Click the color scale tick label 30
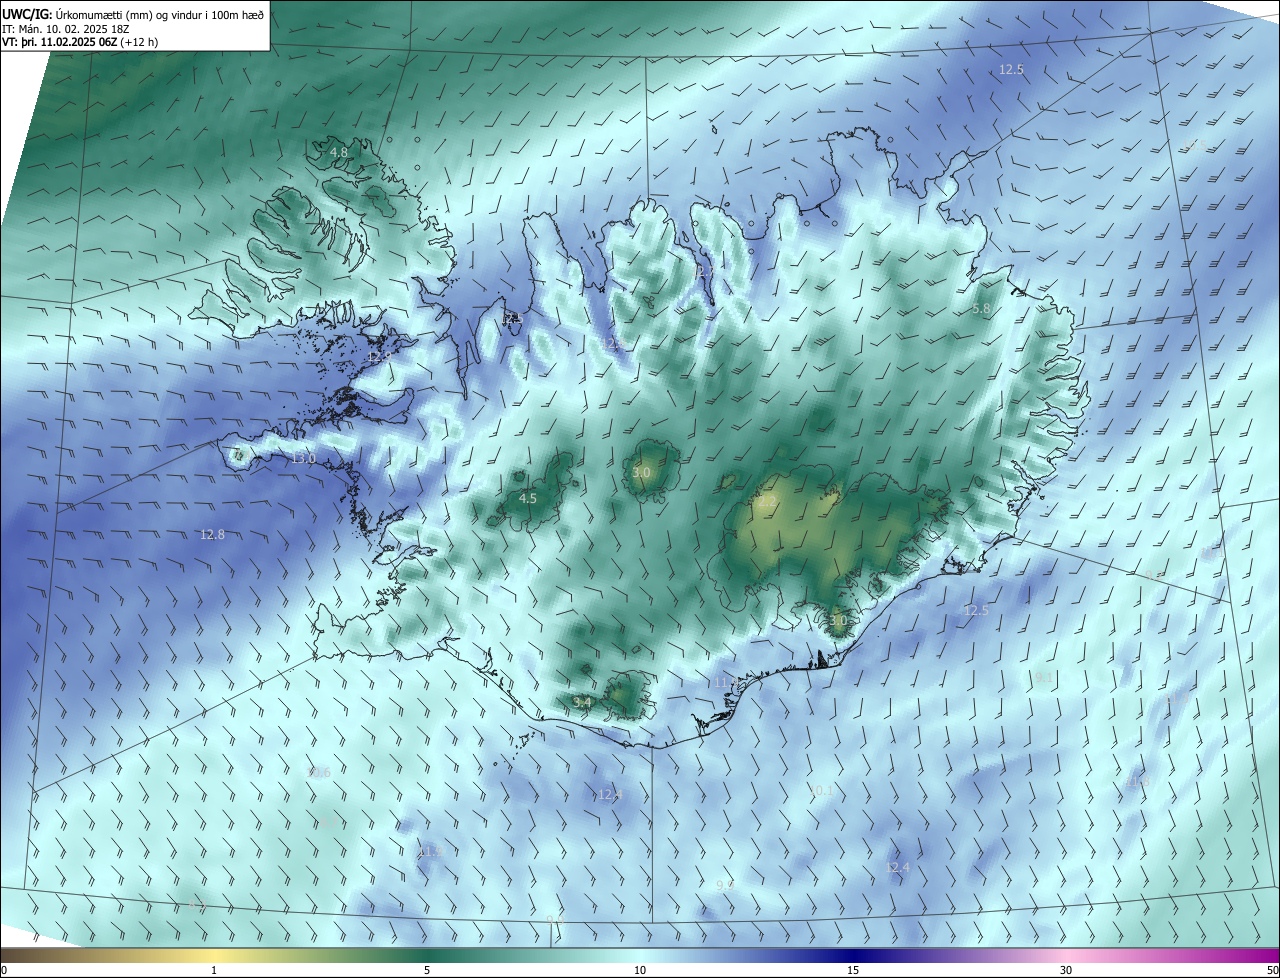Viewport: 1280px width, 978px height. click(x=1066, y=971)
